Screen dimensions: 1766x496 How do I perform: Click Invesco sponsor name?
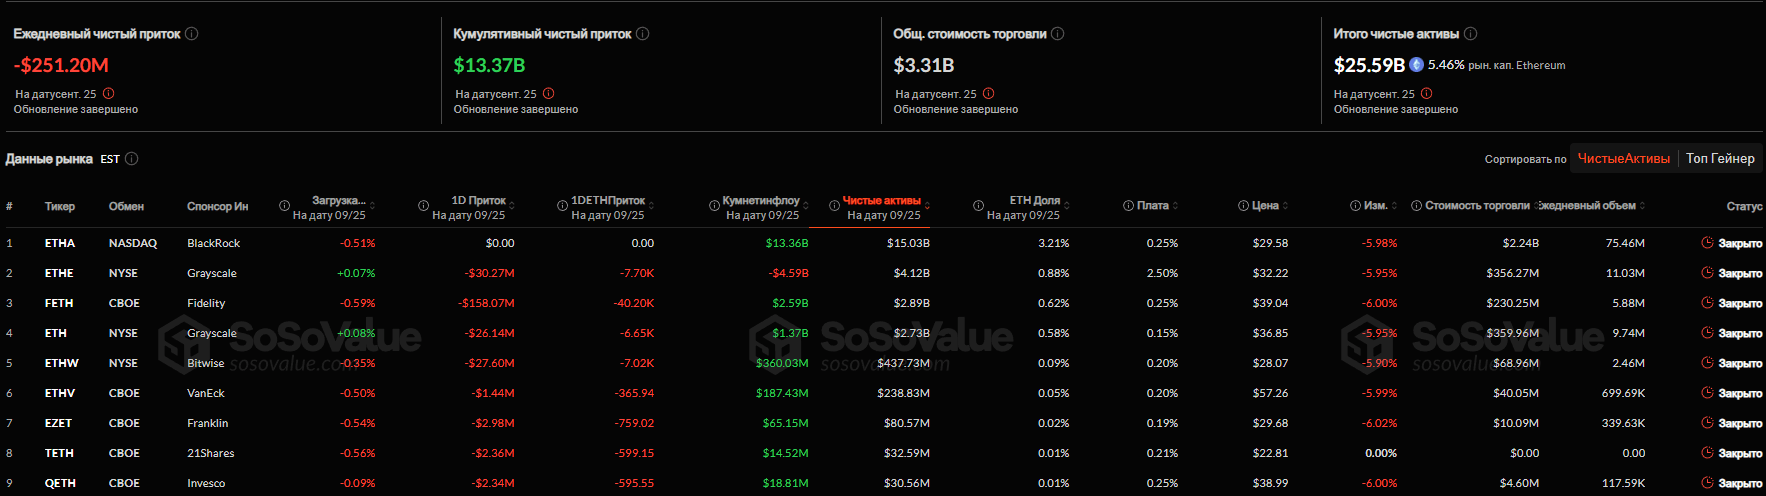click(x=206, y=483)
